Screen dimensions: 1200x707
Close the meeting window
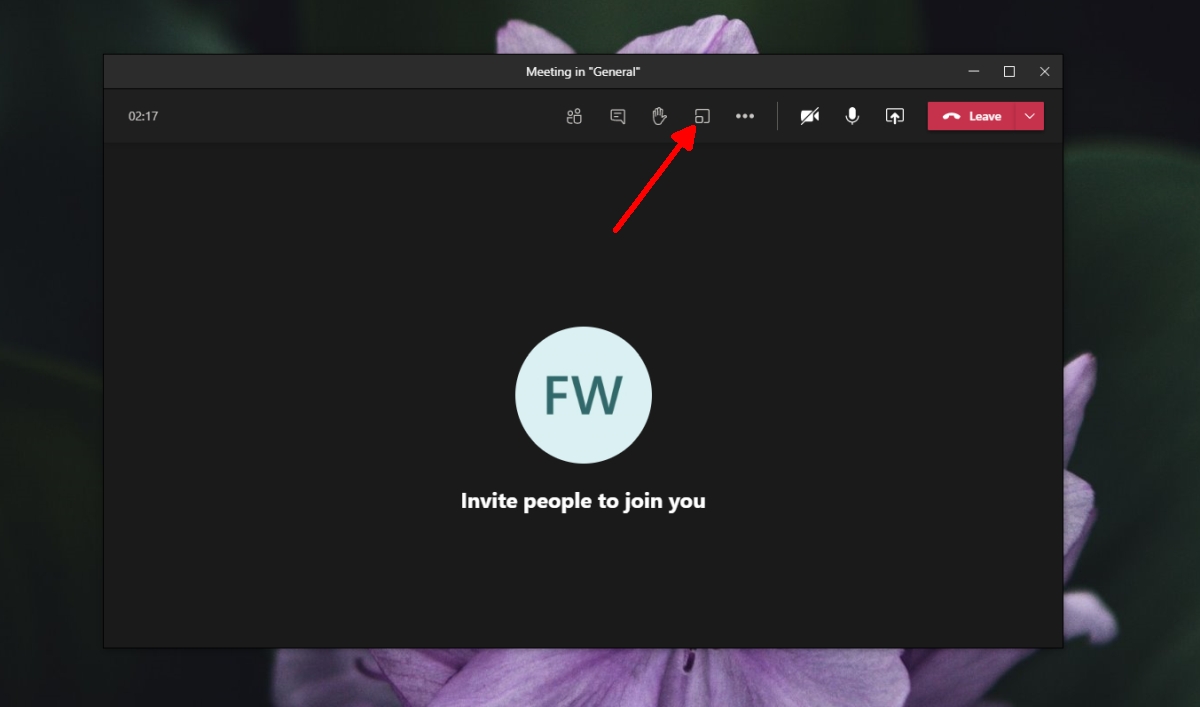coord(1044,72)
